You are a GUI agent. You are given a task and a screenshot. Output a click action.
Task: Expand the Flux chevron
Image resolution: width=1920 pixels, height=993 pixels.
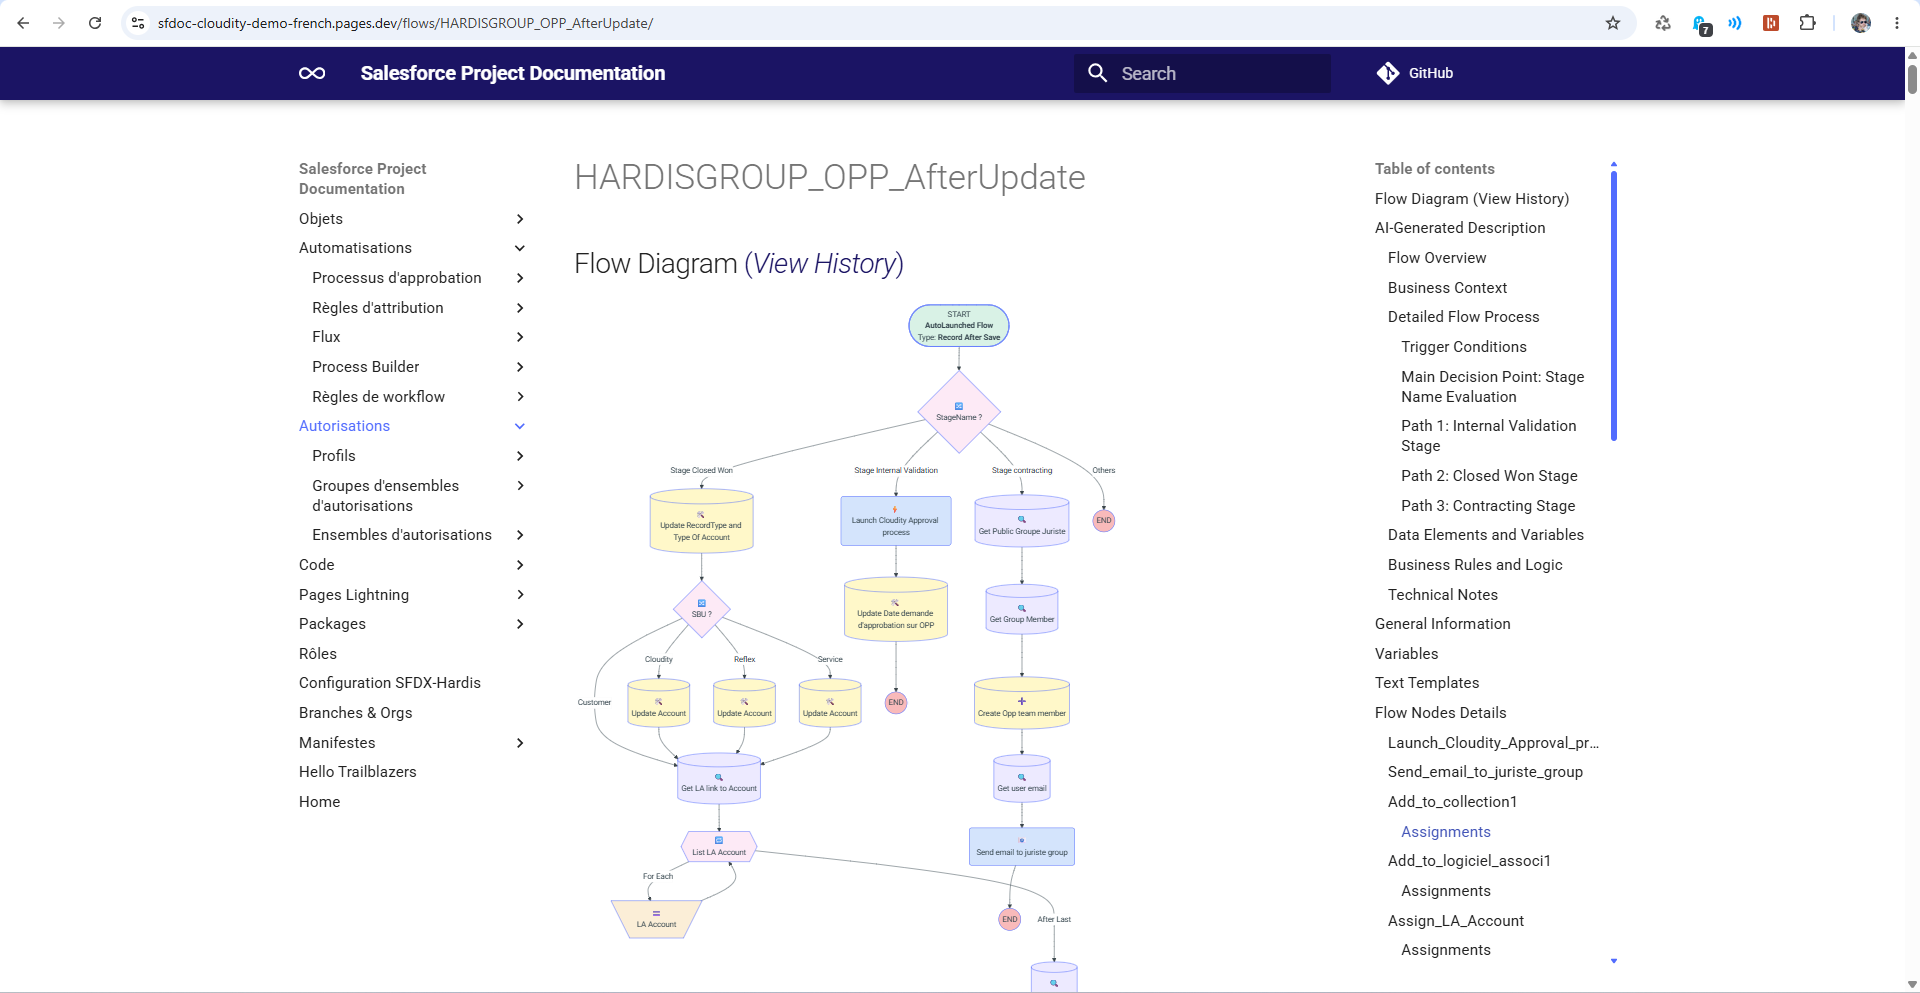(520, 337)
